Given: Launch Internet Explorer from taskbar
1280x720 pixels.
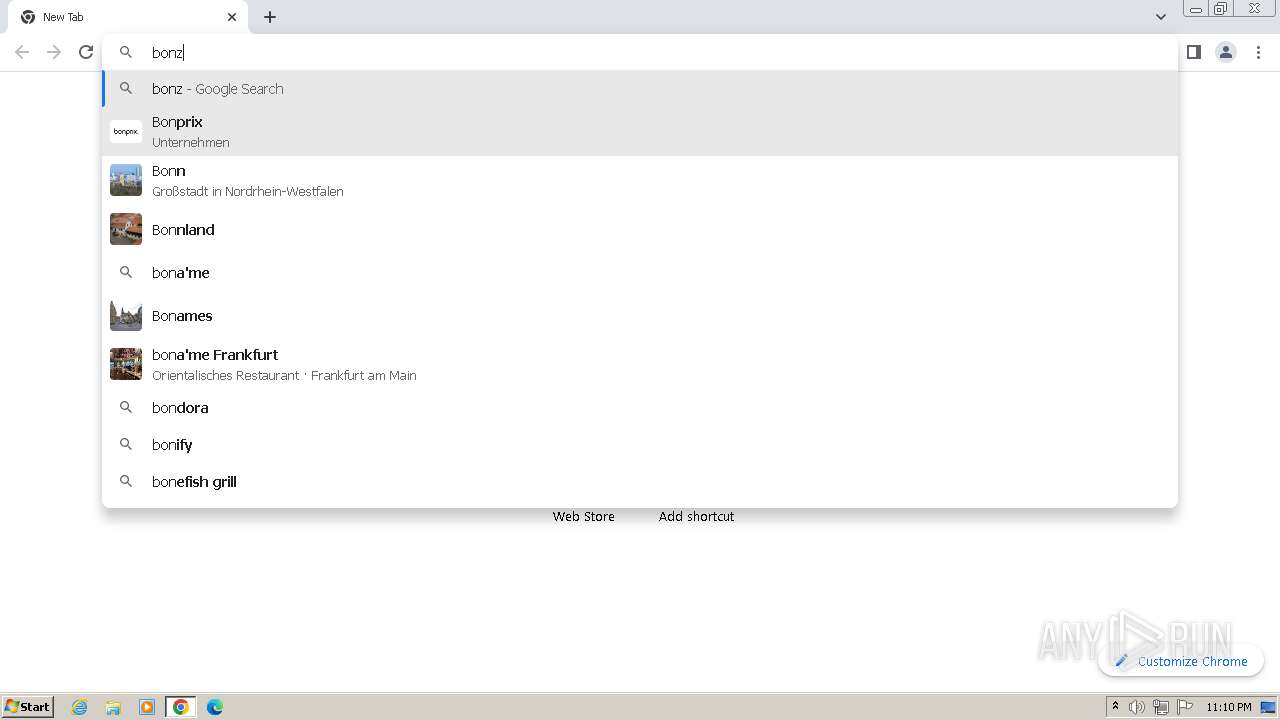Looking at the screenshot, I should tap(80, 707).
